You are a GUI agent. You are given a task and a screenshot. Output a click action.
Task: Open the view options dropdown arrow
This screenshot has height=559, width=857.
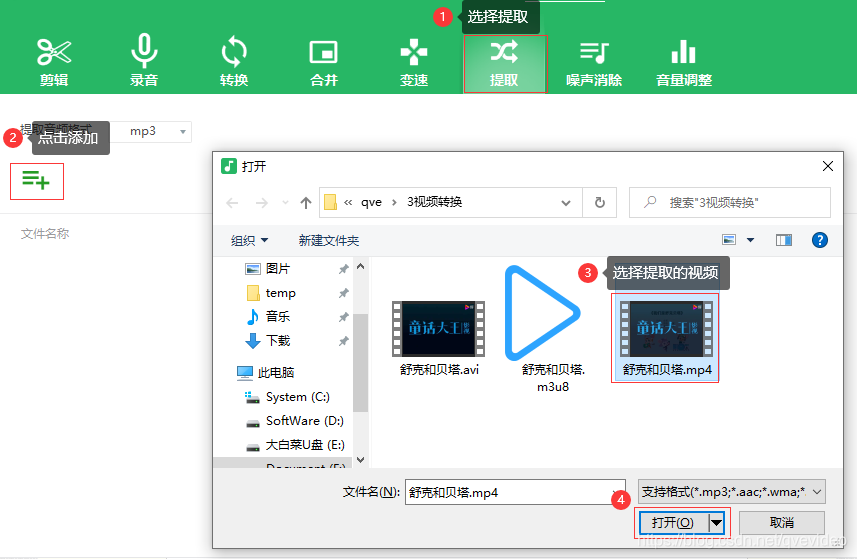click(750, 240)
